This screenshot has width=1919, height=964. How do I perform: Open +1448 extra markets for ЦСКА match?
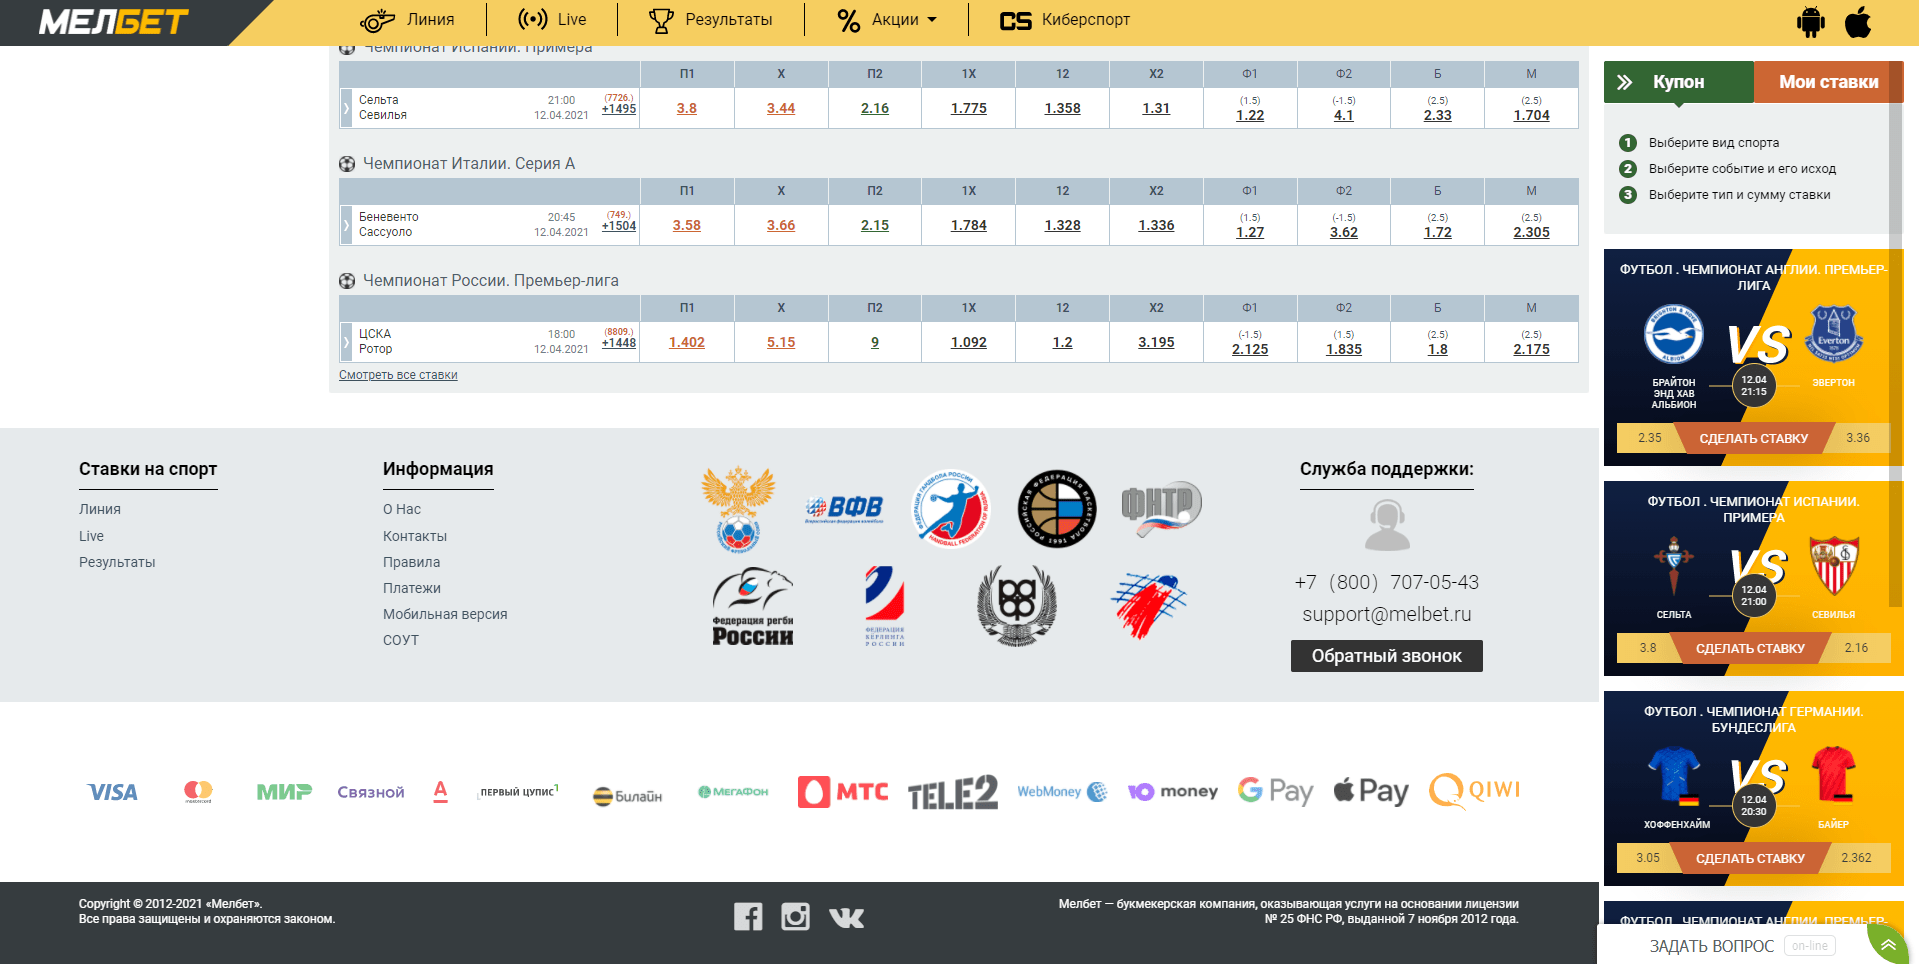[619, 343]
